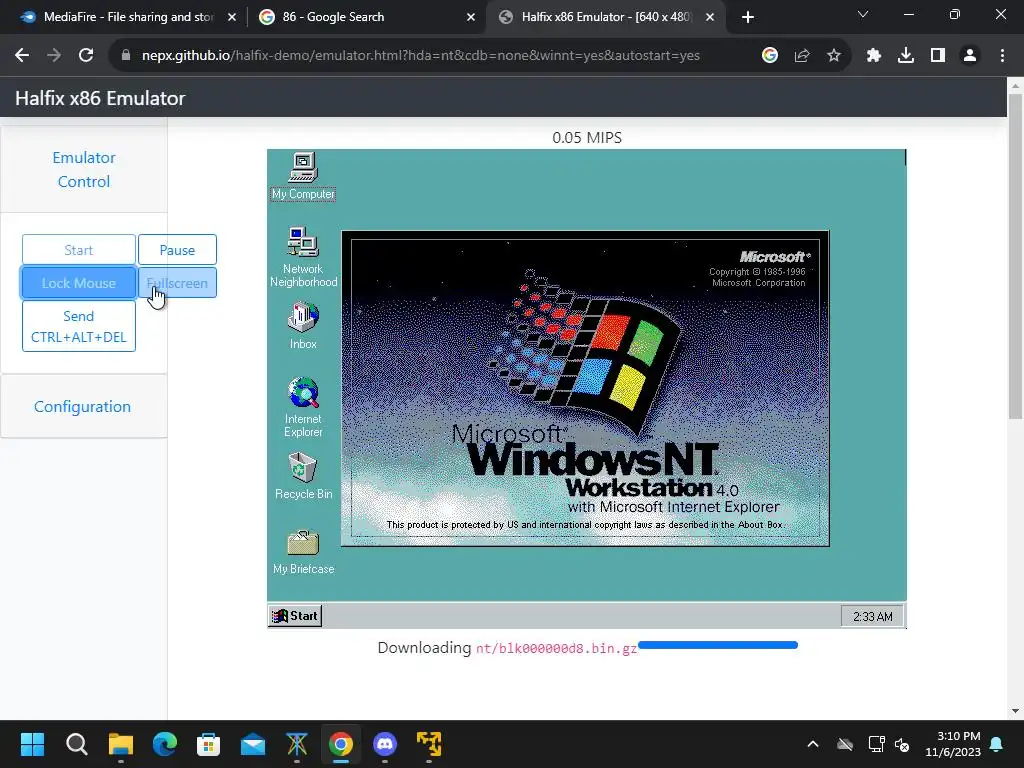Expand the Configuration panel

tap(82, 406)
